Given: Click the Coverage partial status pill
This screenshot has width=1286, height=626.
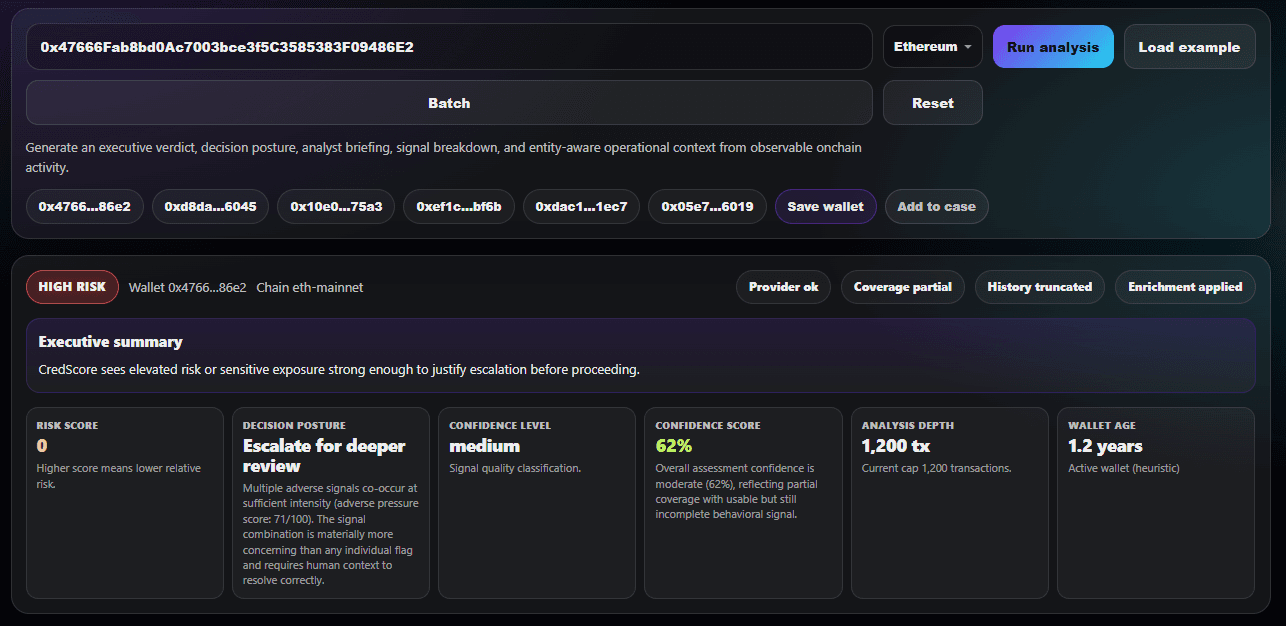Looking at the screenshot, I should coord(903,287).
